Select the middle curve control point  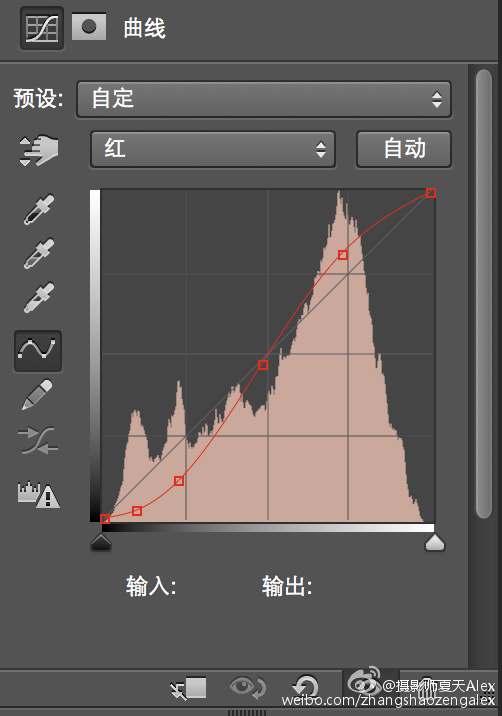tap(263, 365)
